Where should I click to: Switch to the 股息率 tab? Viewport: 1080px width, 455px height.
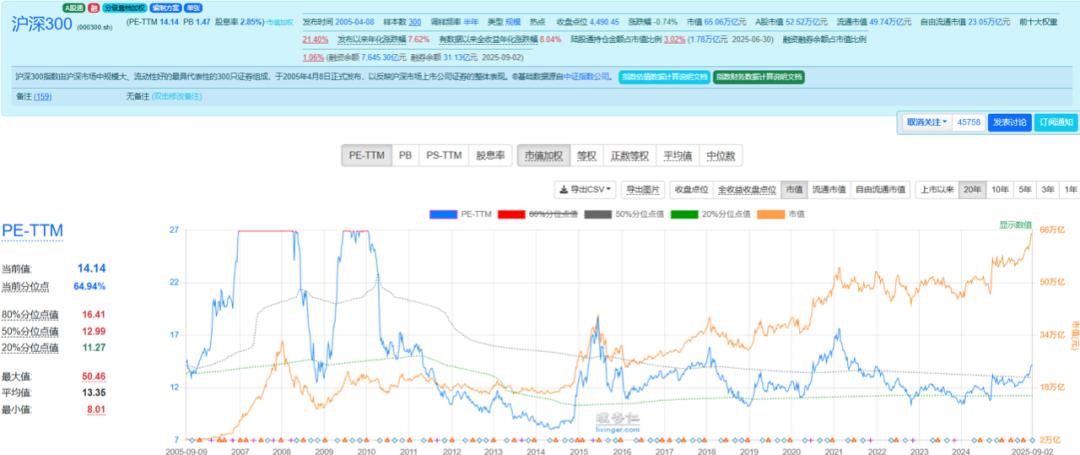(x=491, y=155)
